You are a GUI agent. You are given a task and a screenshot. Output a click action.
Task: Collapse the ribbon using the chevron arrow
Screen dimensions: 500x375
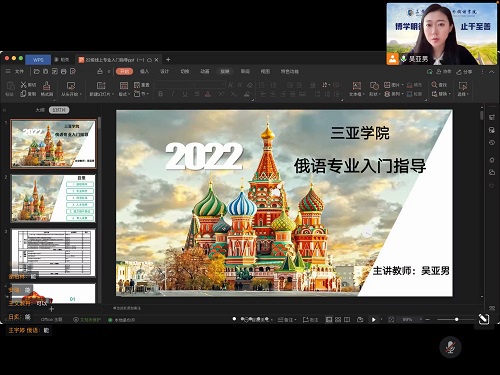492,72
